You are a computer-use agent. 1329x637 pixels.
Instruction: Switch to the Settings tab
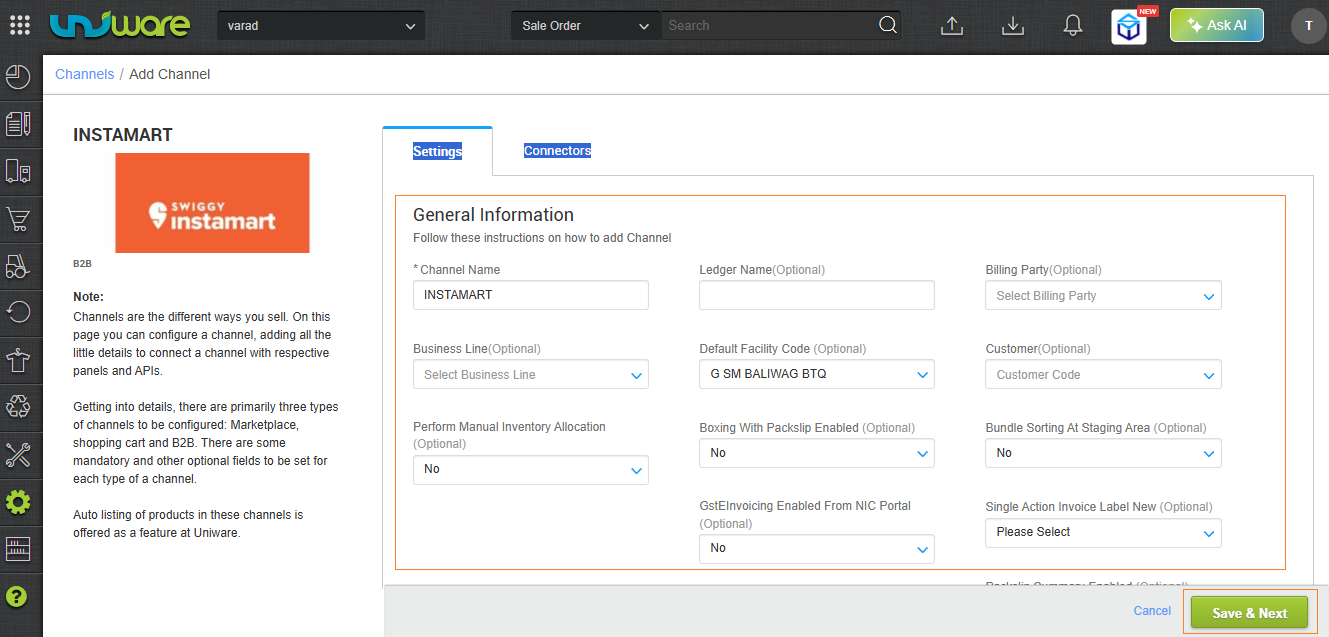pyautogui.click(x=437, y=151)
